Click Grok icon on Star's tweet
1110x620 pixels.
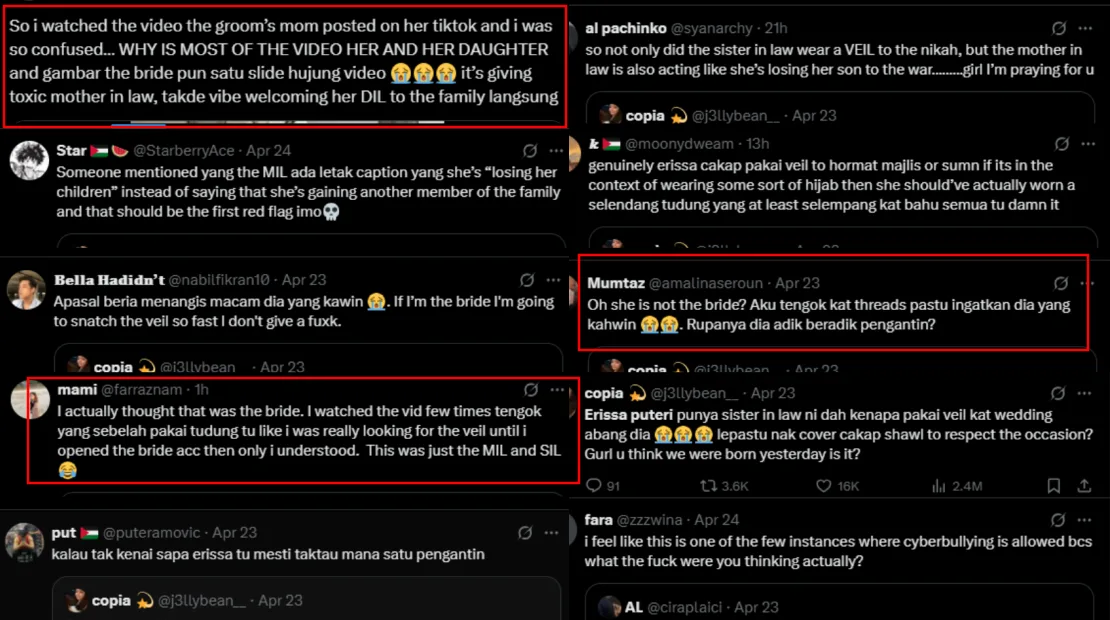527,151
